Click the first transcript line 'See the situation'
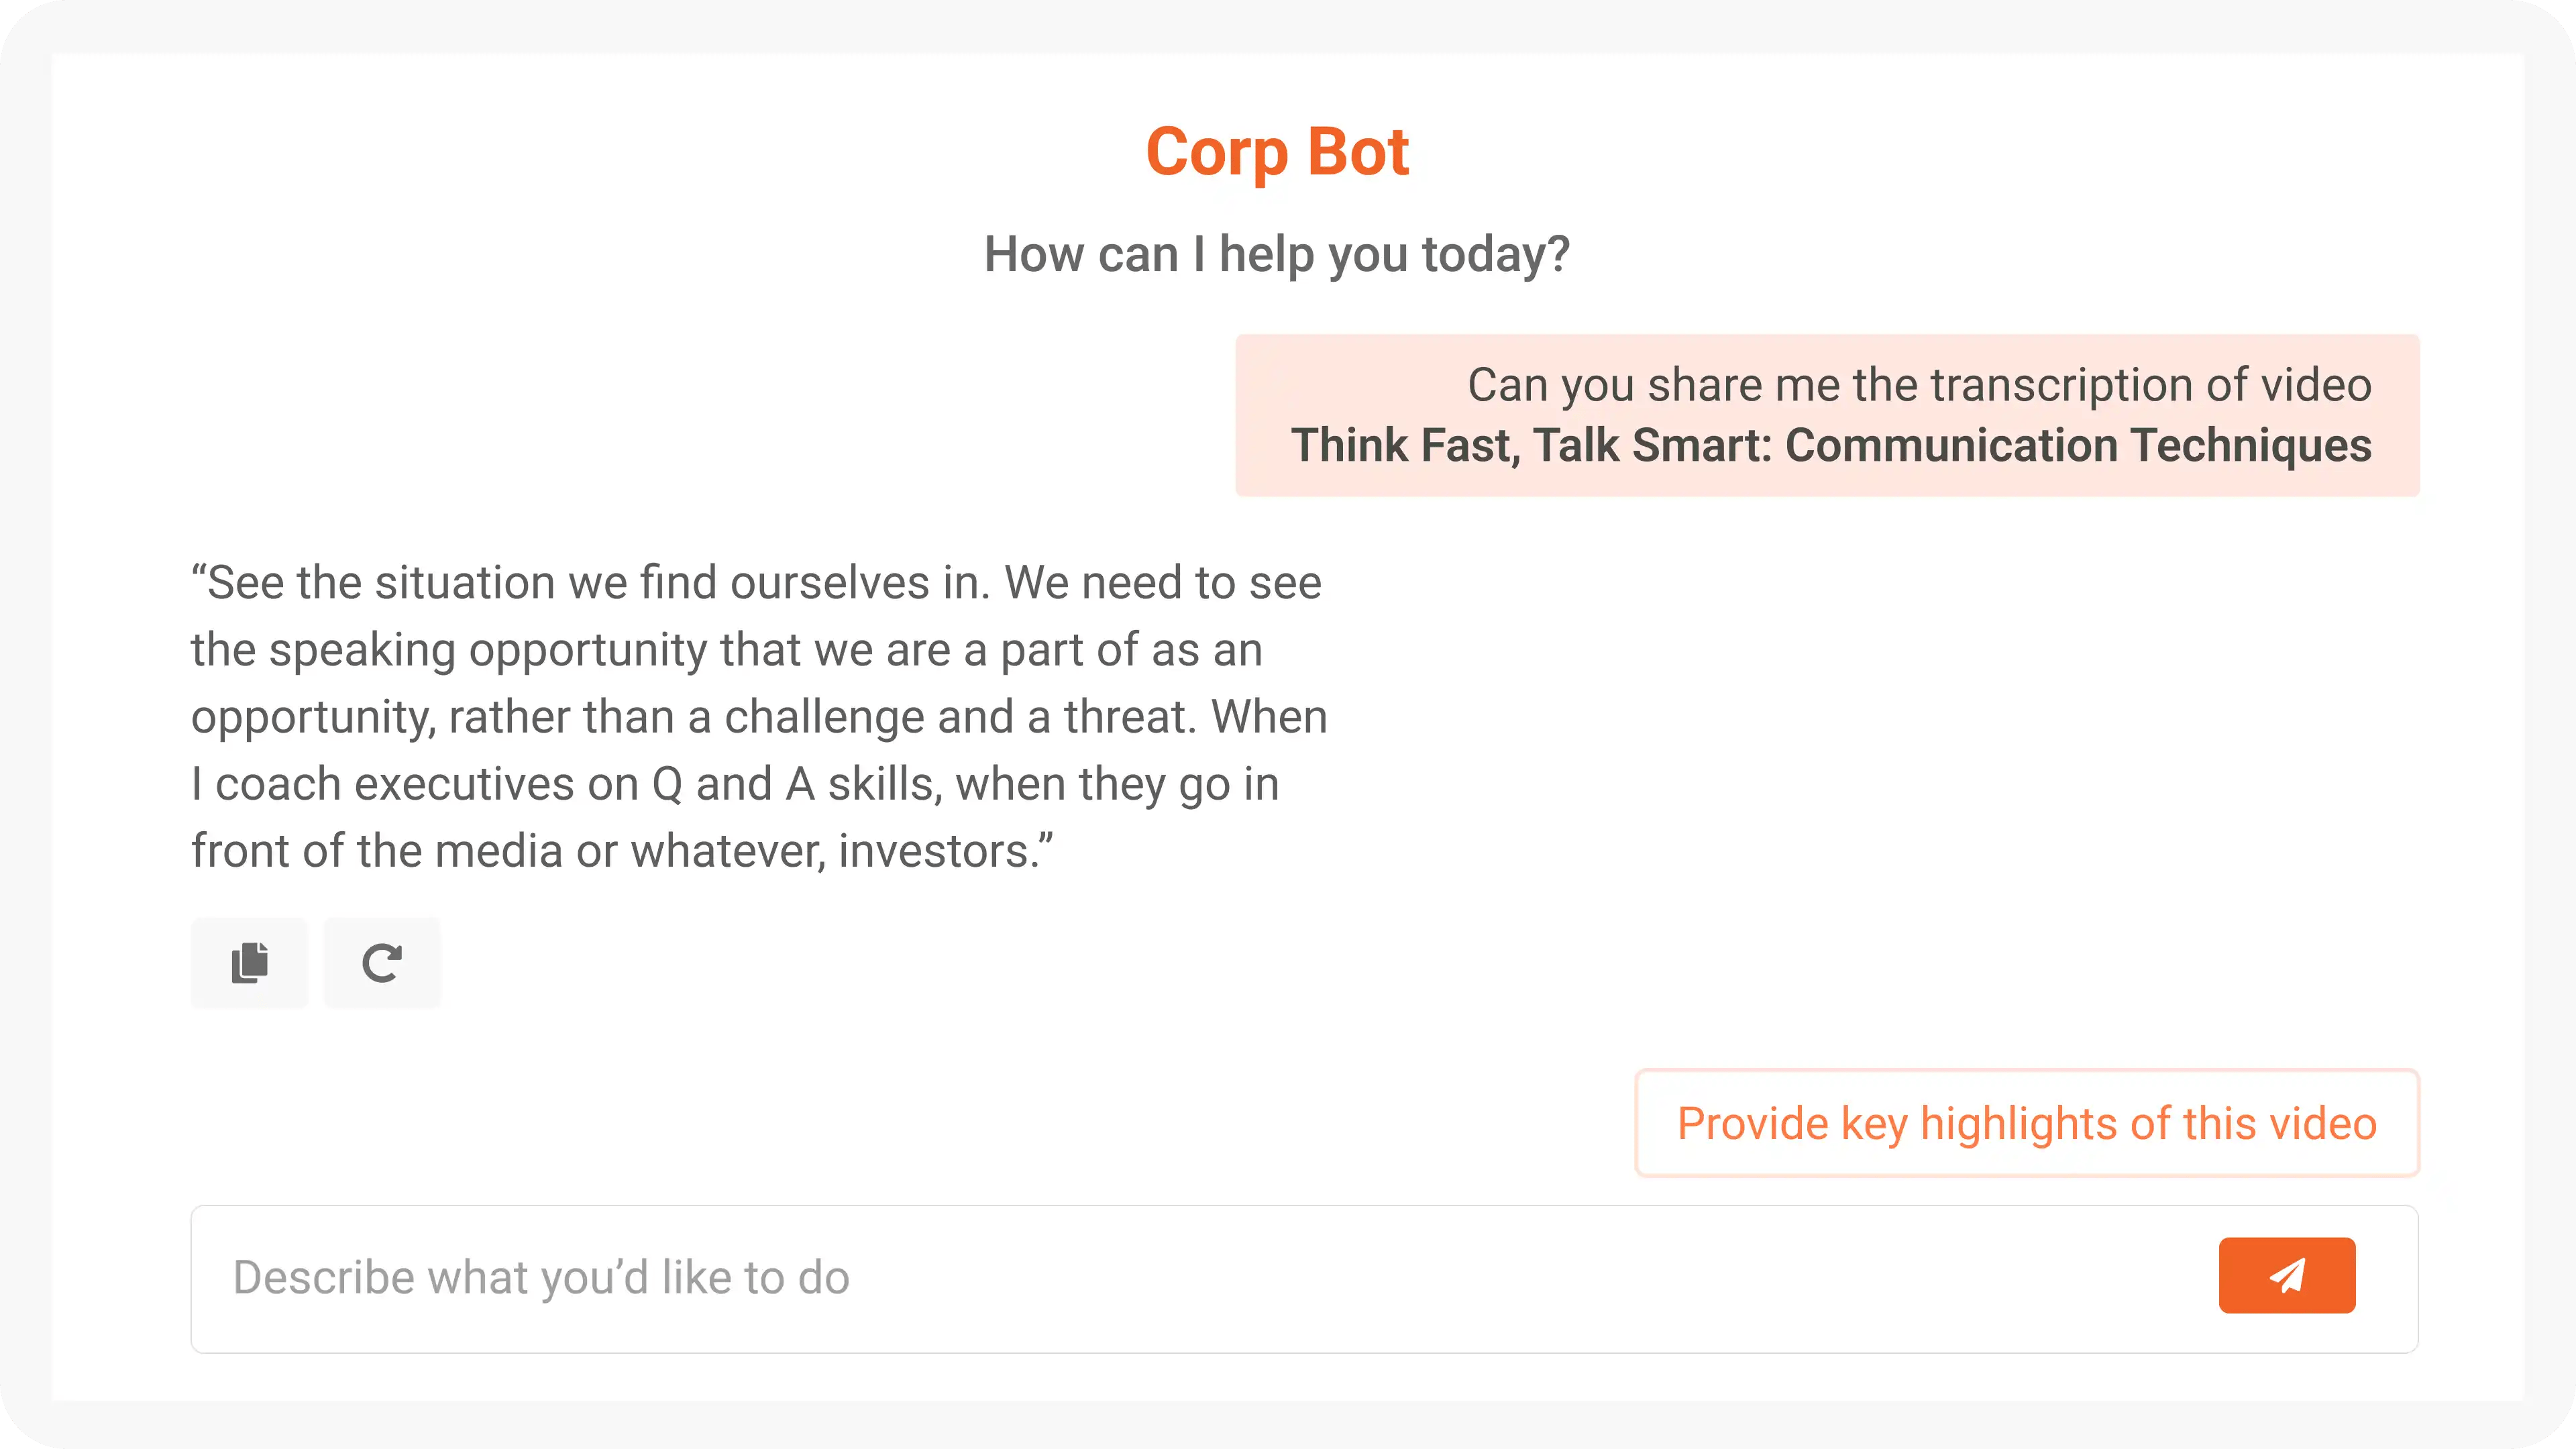This screenshot has width=2576, height=1449. click(x=756, y=582)
